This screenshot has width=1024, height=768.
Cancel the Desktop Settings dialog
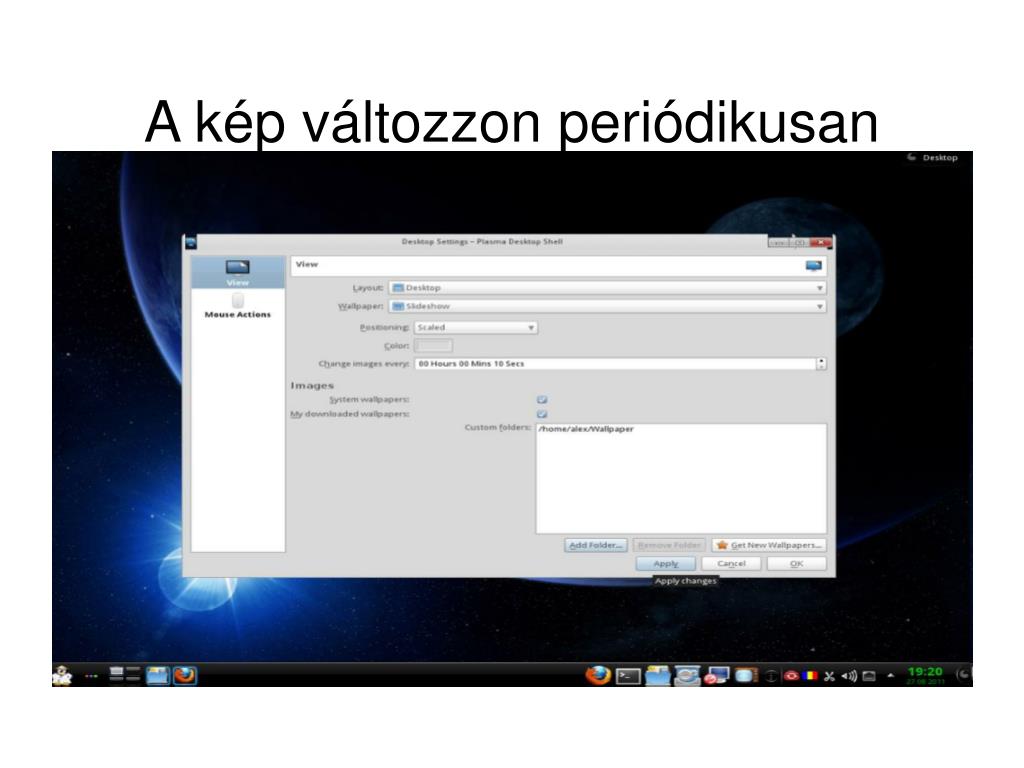click(731, 564)
